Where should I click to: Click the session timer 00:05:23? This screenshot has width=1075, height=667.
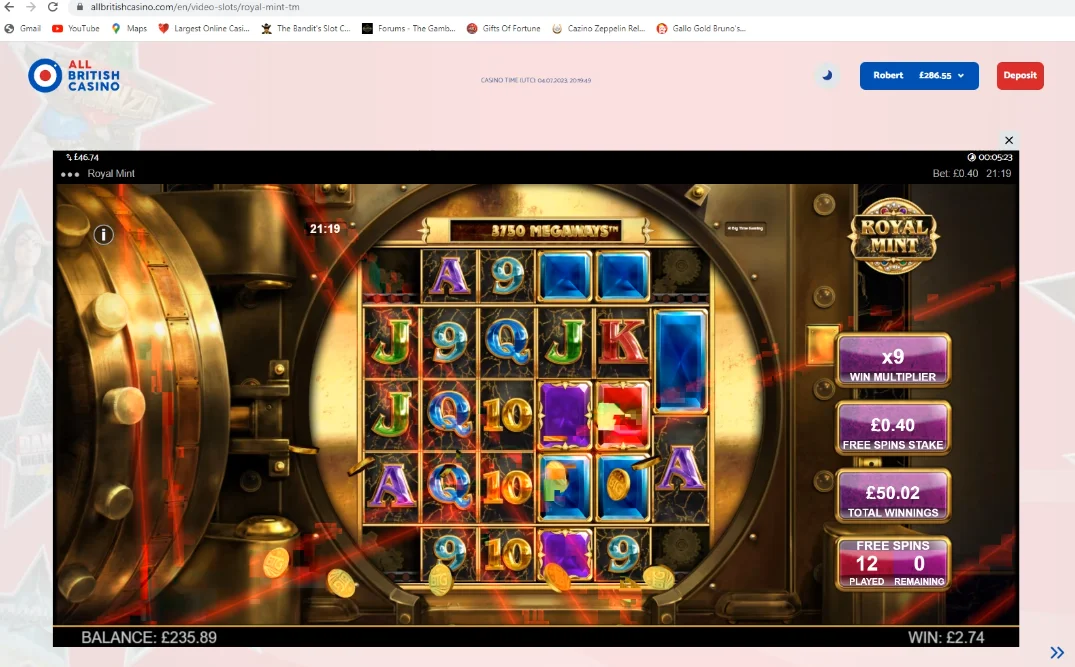[989, 157]
